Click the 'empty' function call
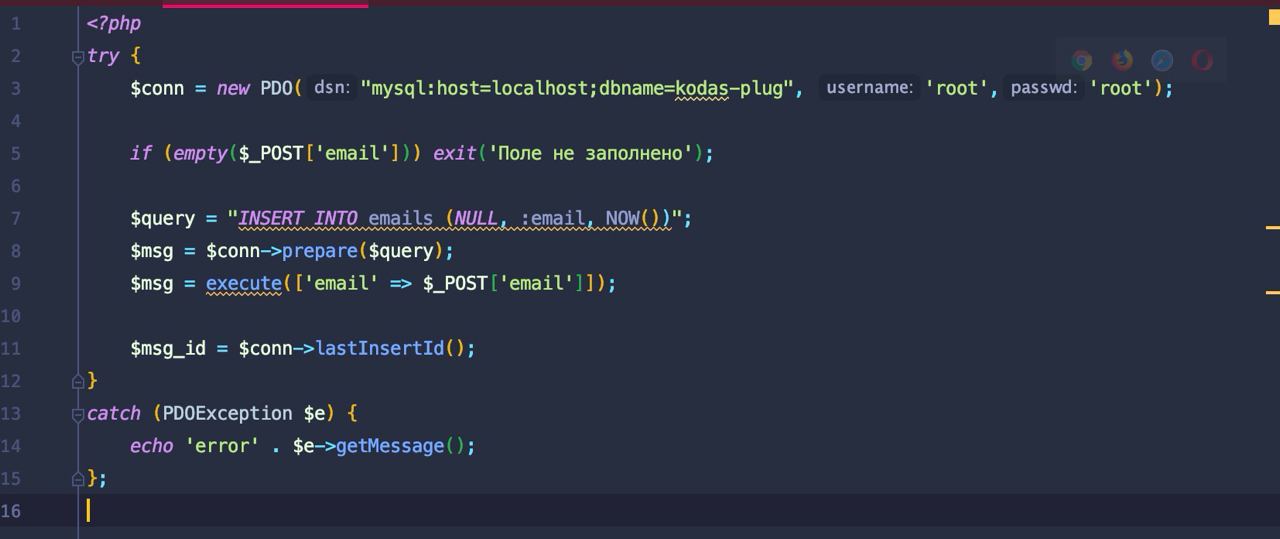 (x=200, y=153)
